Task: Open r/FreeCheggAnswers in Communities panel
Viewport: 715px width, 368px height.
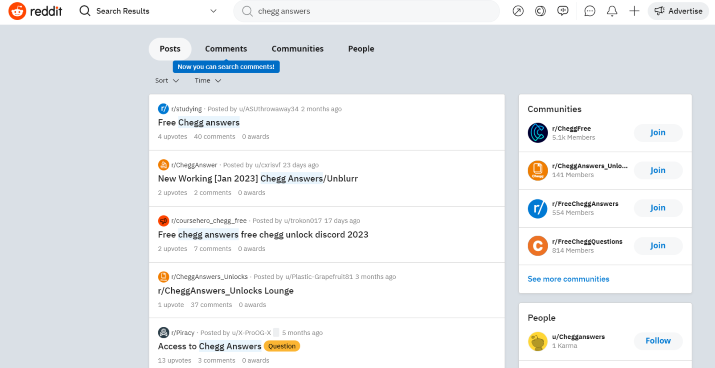Action: [x=585, y=204]
